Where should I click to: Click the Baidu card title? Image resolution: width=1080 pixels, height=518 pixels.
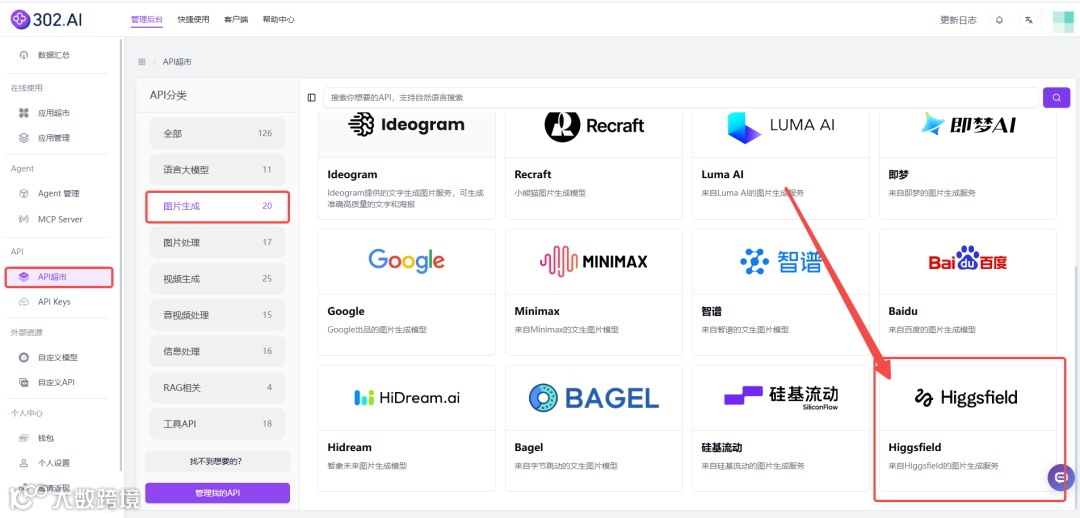[903, 311]
